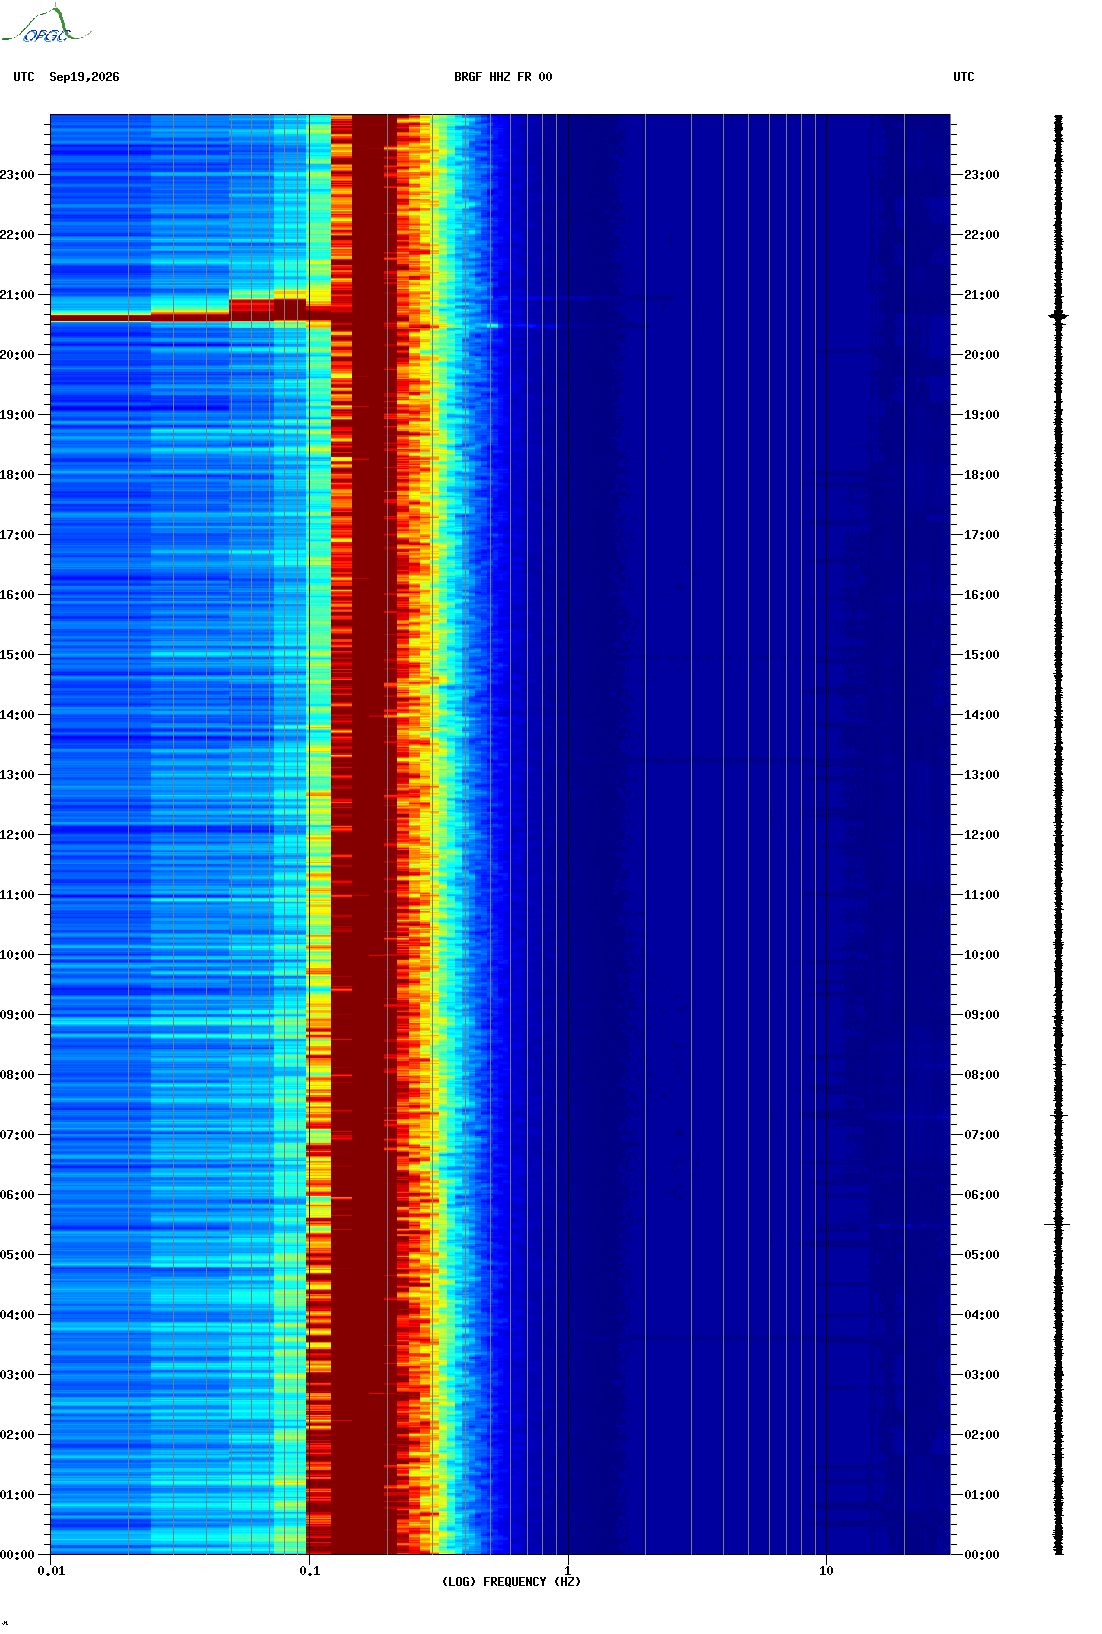The width and height of the screenshot is (1102, 1634).
Task: Click the left 12:00 time axis label
Action: pyautogui.click(x=17, y=835)
